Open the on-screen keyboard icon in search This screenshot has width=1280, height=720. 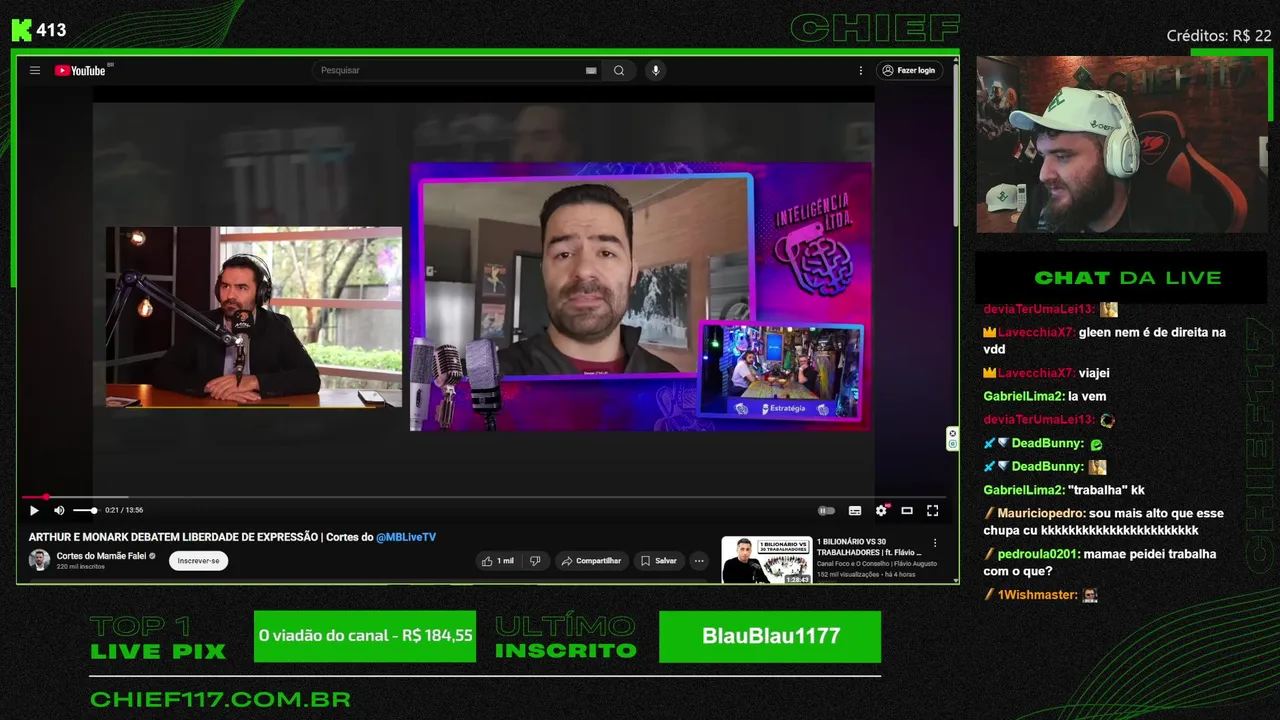591,70
